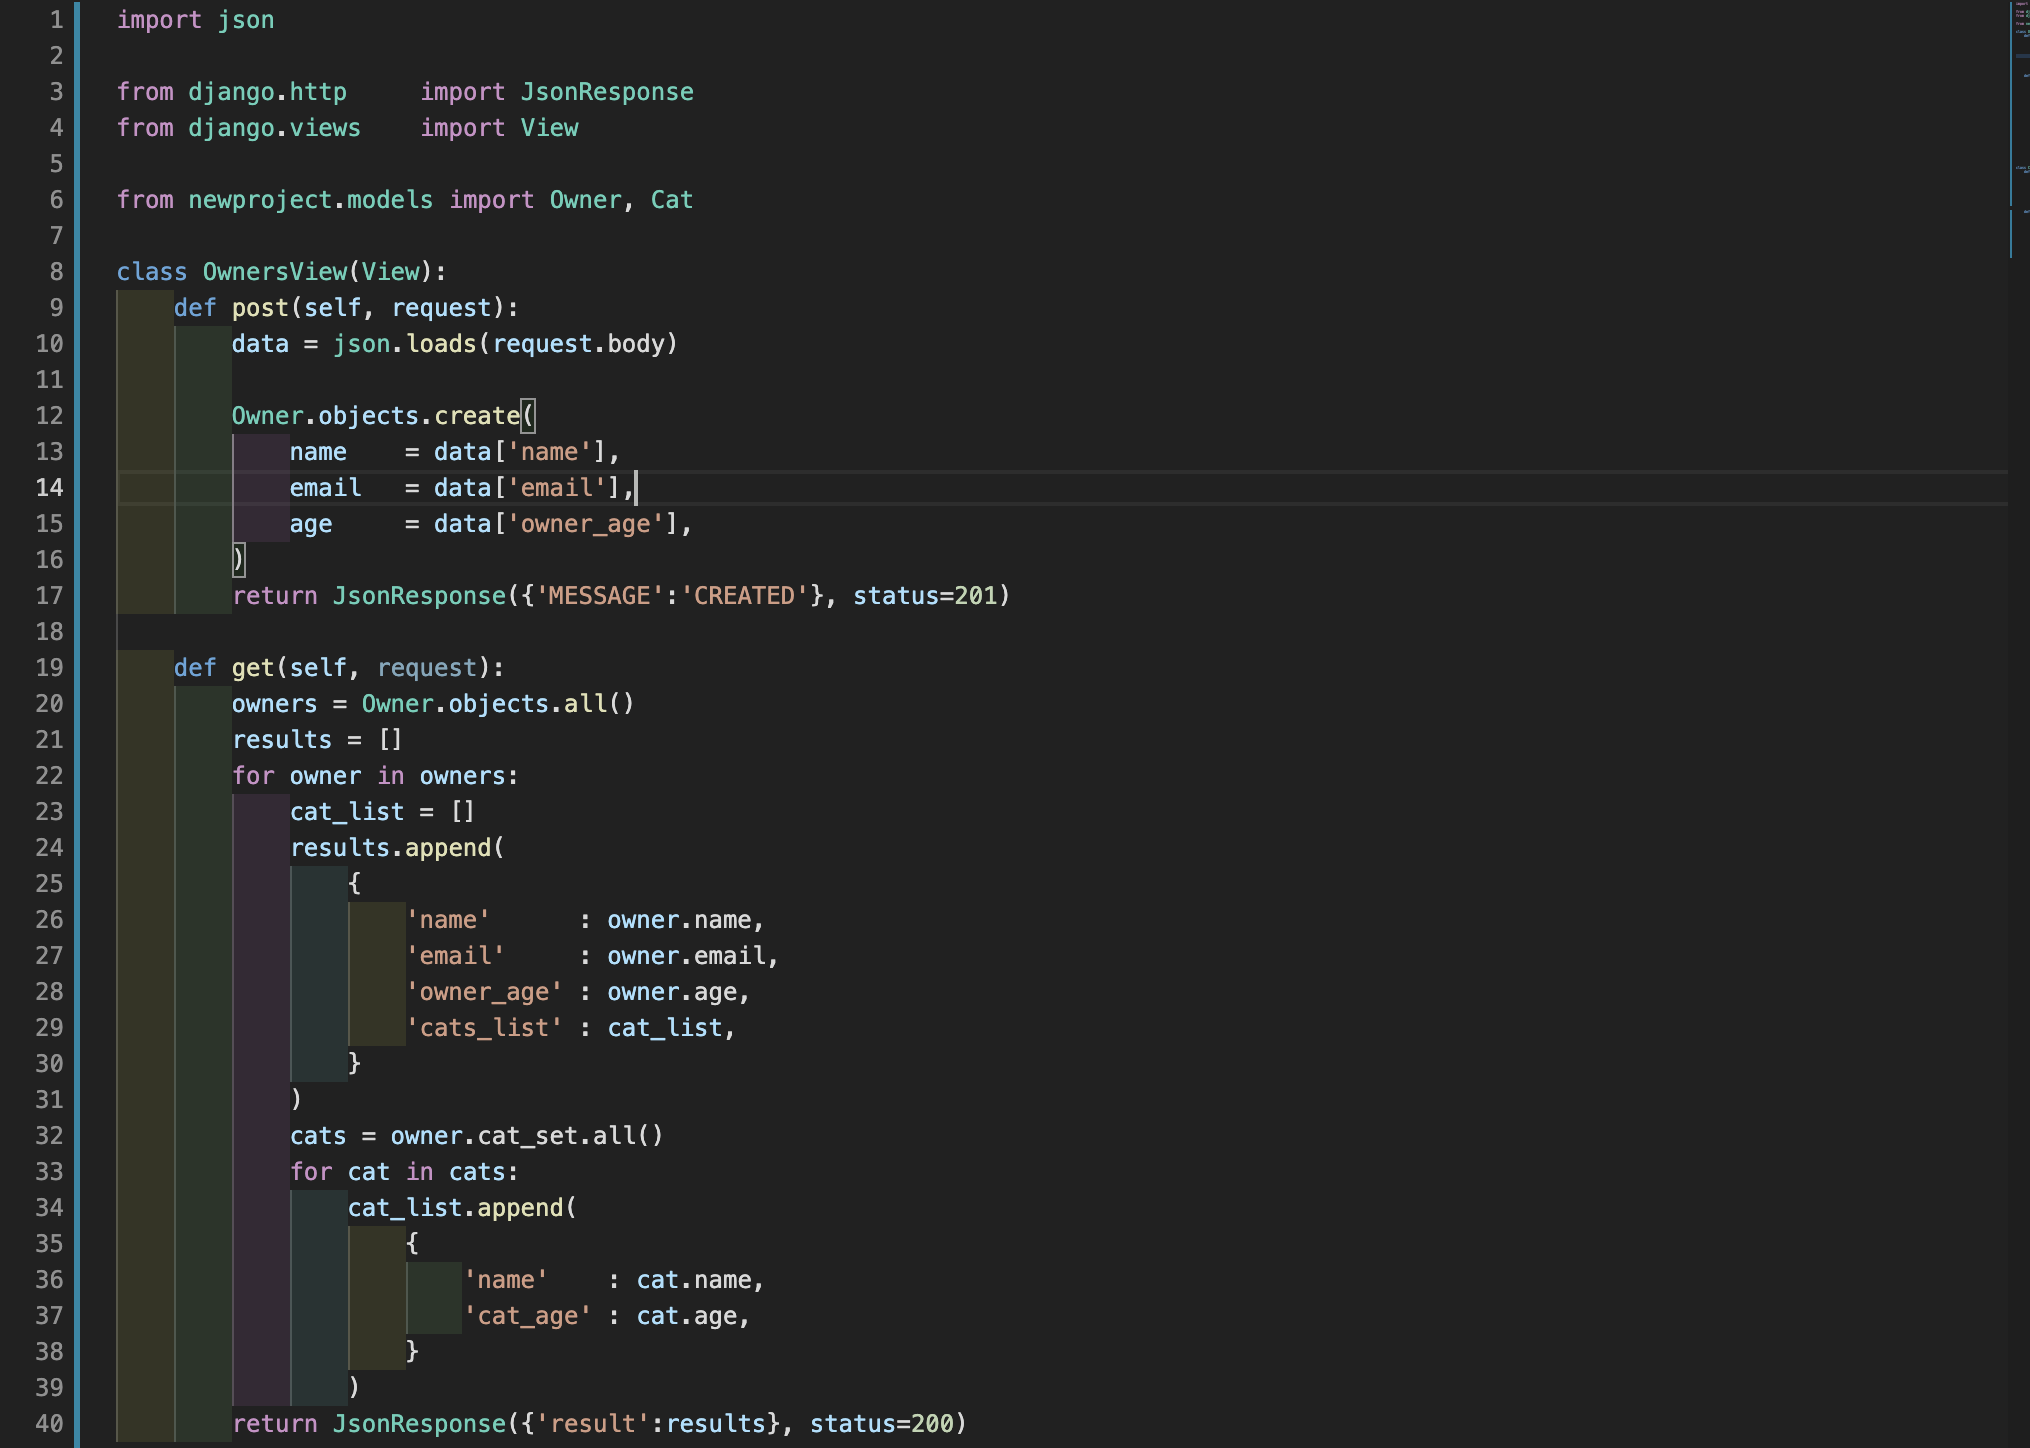Click 'status=201' argument
The image size is (2030, 1448).
tap(924, 596)
